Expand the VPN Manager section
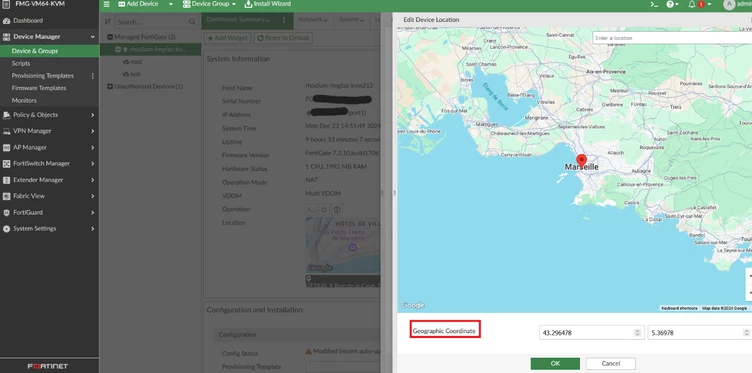The image size is (752, 373). 93,131
